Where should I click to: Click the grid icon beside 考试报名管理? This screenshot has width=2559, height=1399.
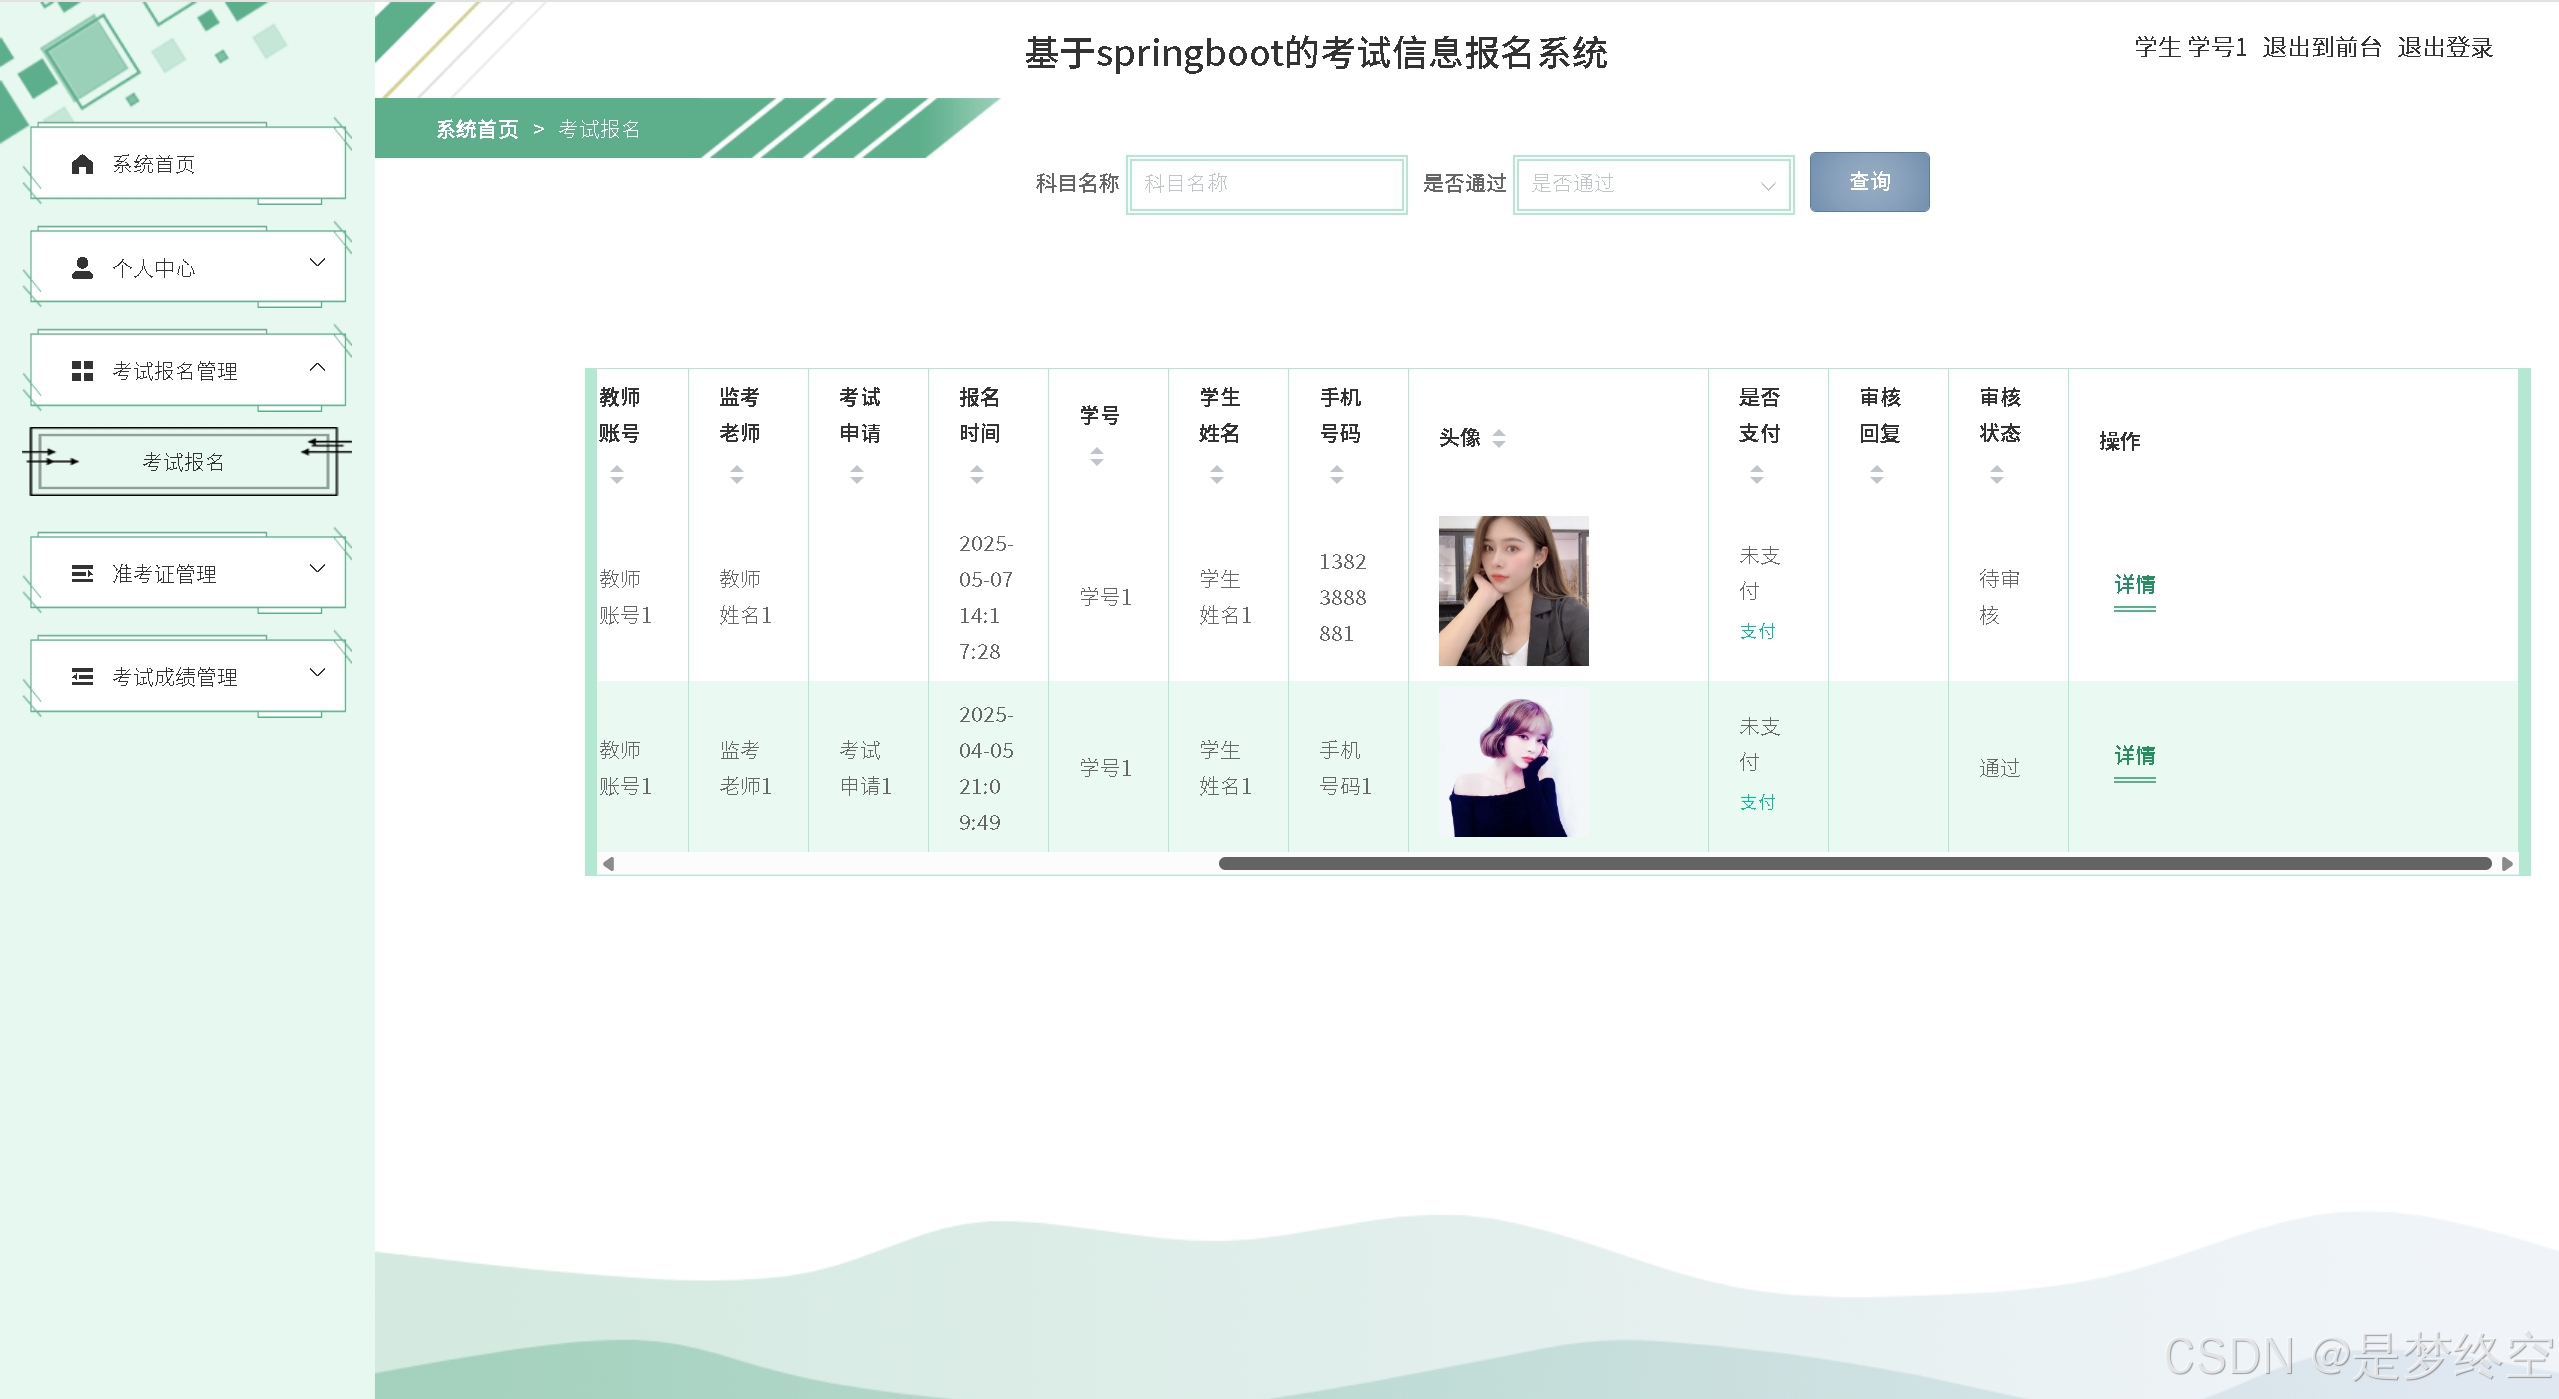(x=82, y=371)
